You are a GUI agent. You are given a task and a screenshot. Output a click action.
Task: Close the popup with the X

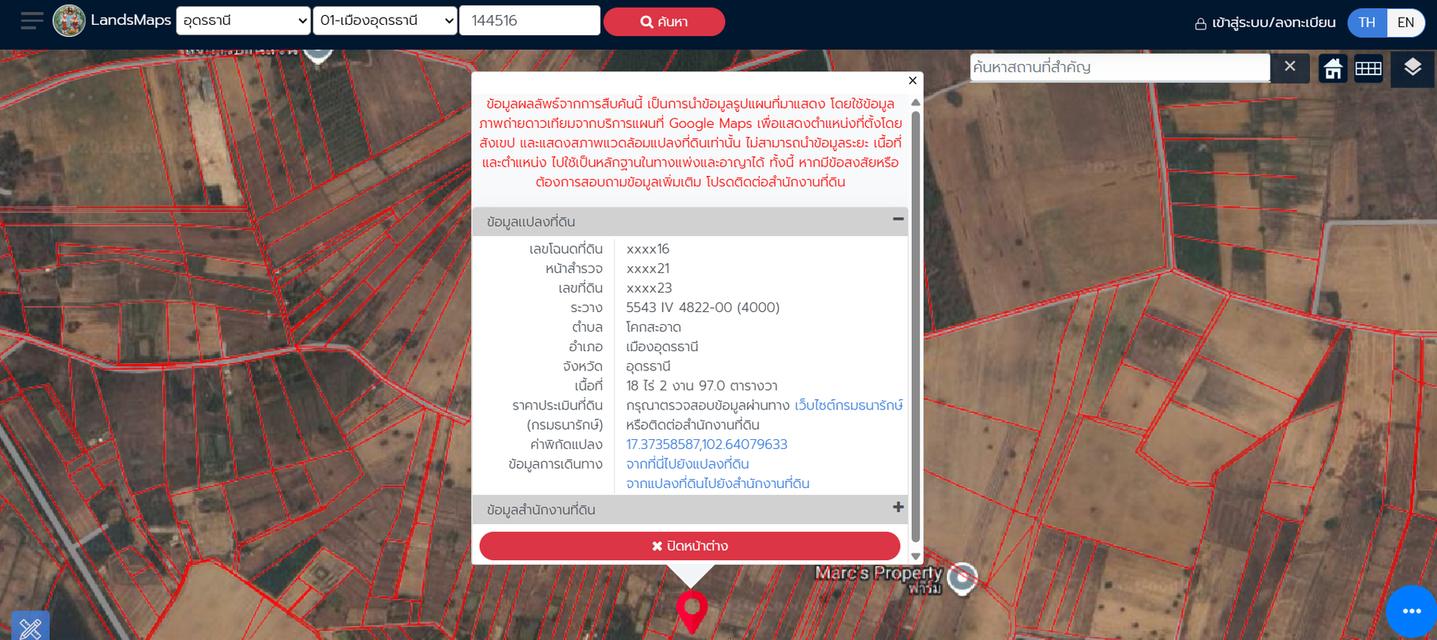click(912, 81)
